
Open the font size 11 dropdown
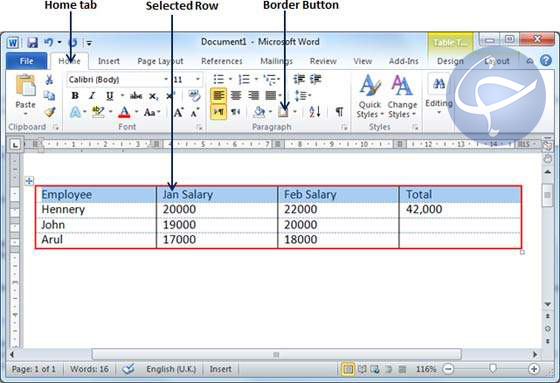(x=198, y=79)
